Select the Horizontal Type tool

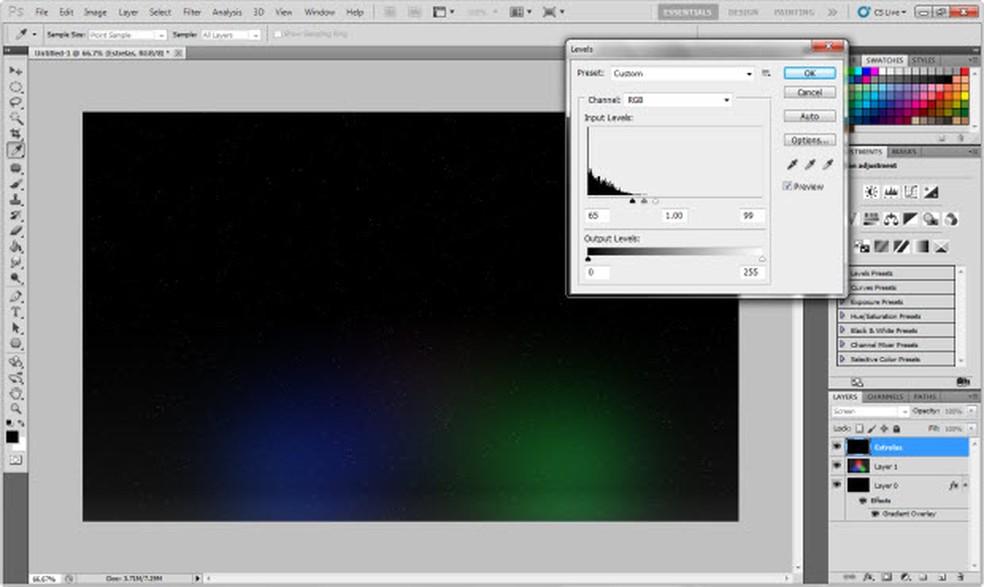tap(16, 312)
